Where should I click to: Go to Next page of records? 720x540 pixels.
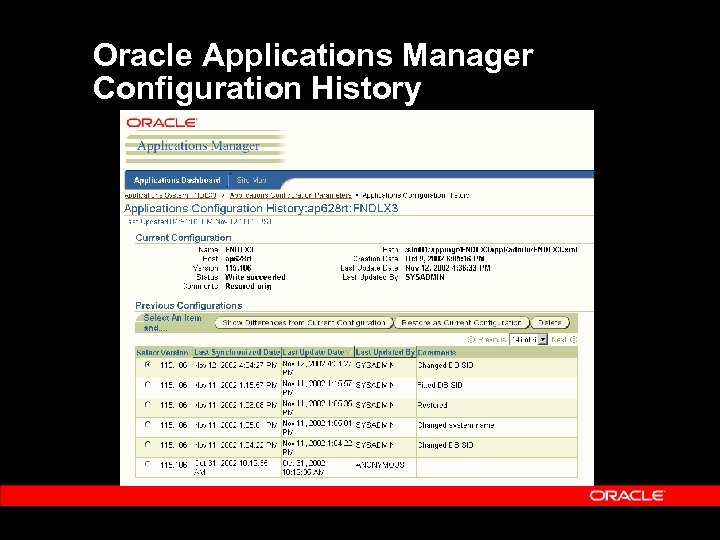pyautogui.click(x=563, y=339)
